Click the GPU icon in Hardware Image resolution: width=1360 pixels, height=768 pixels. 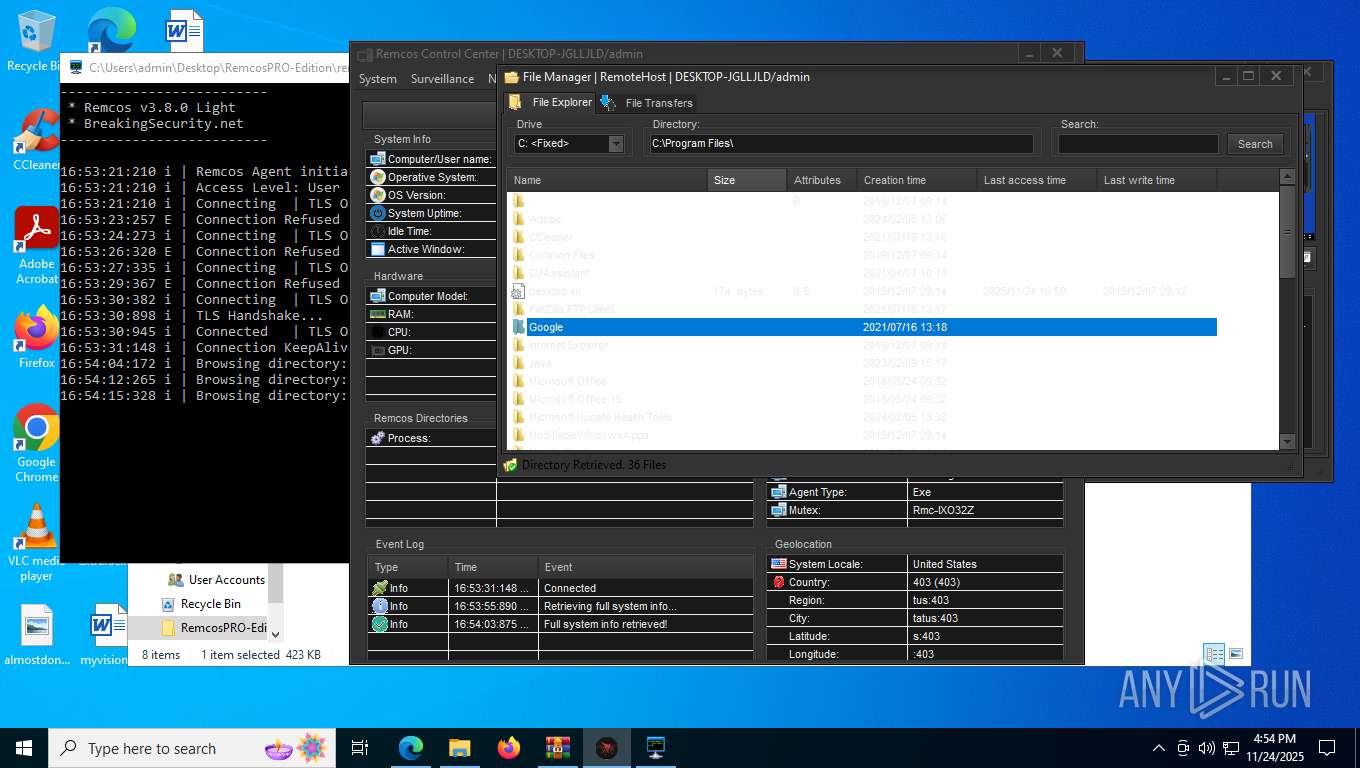pyautogui.click(x=378, y=350)
